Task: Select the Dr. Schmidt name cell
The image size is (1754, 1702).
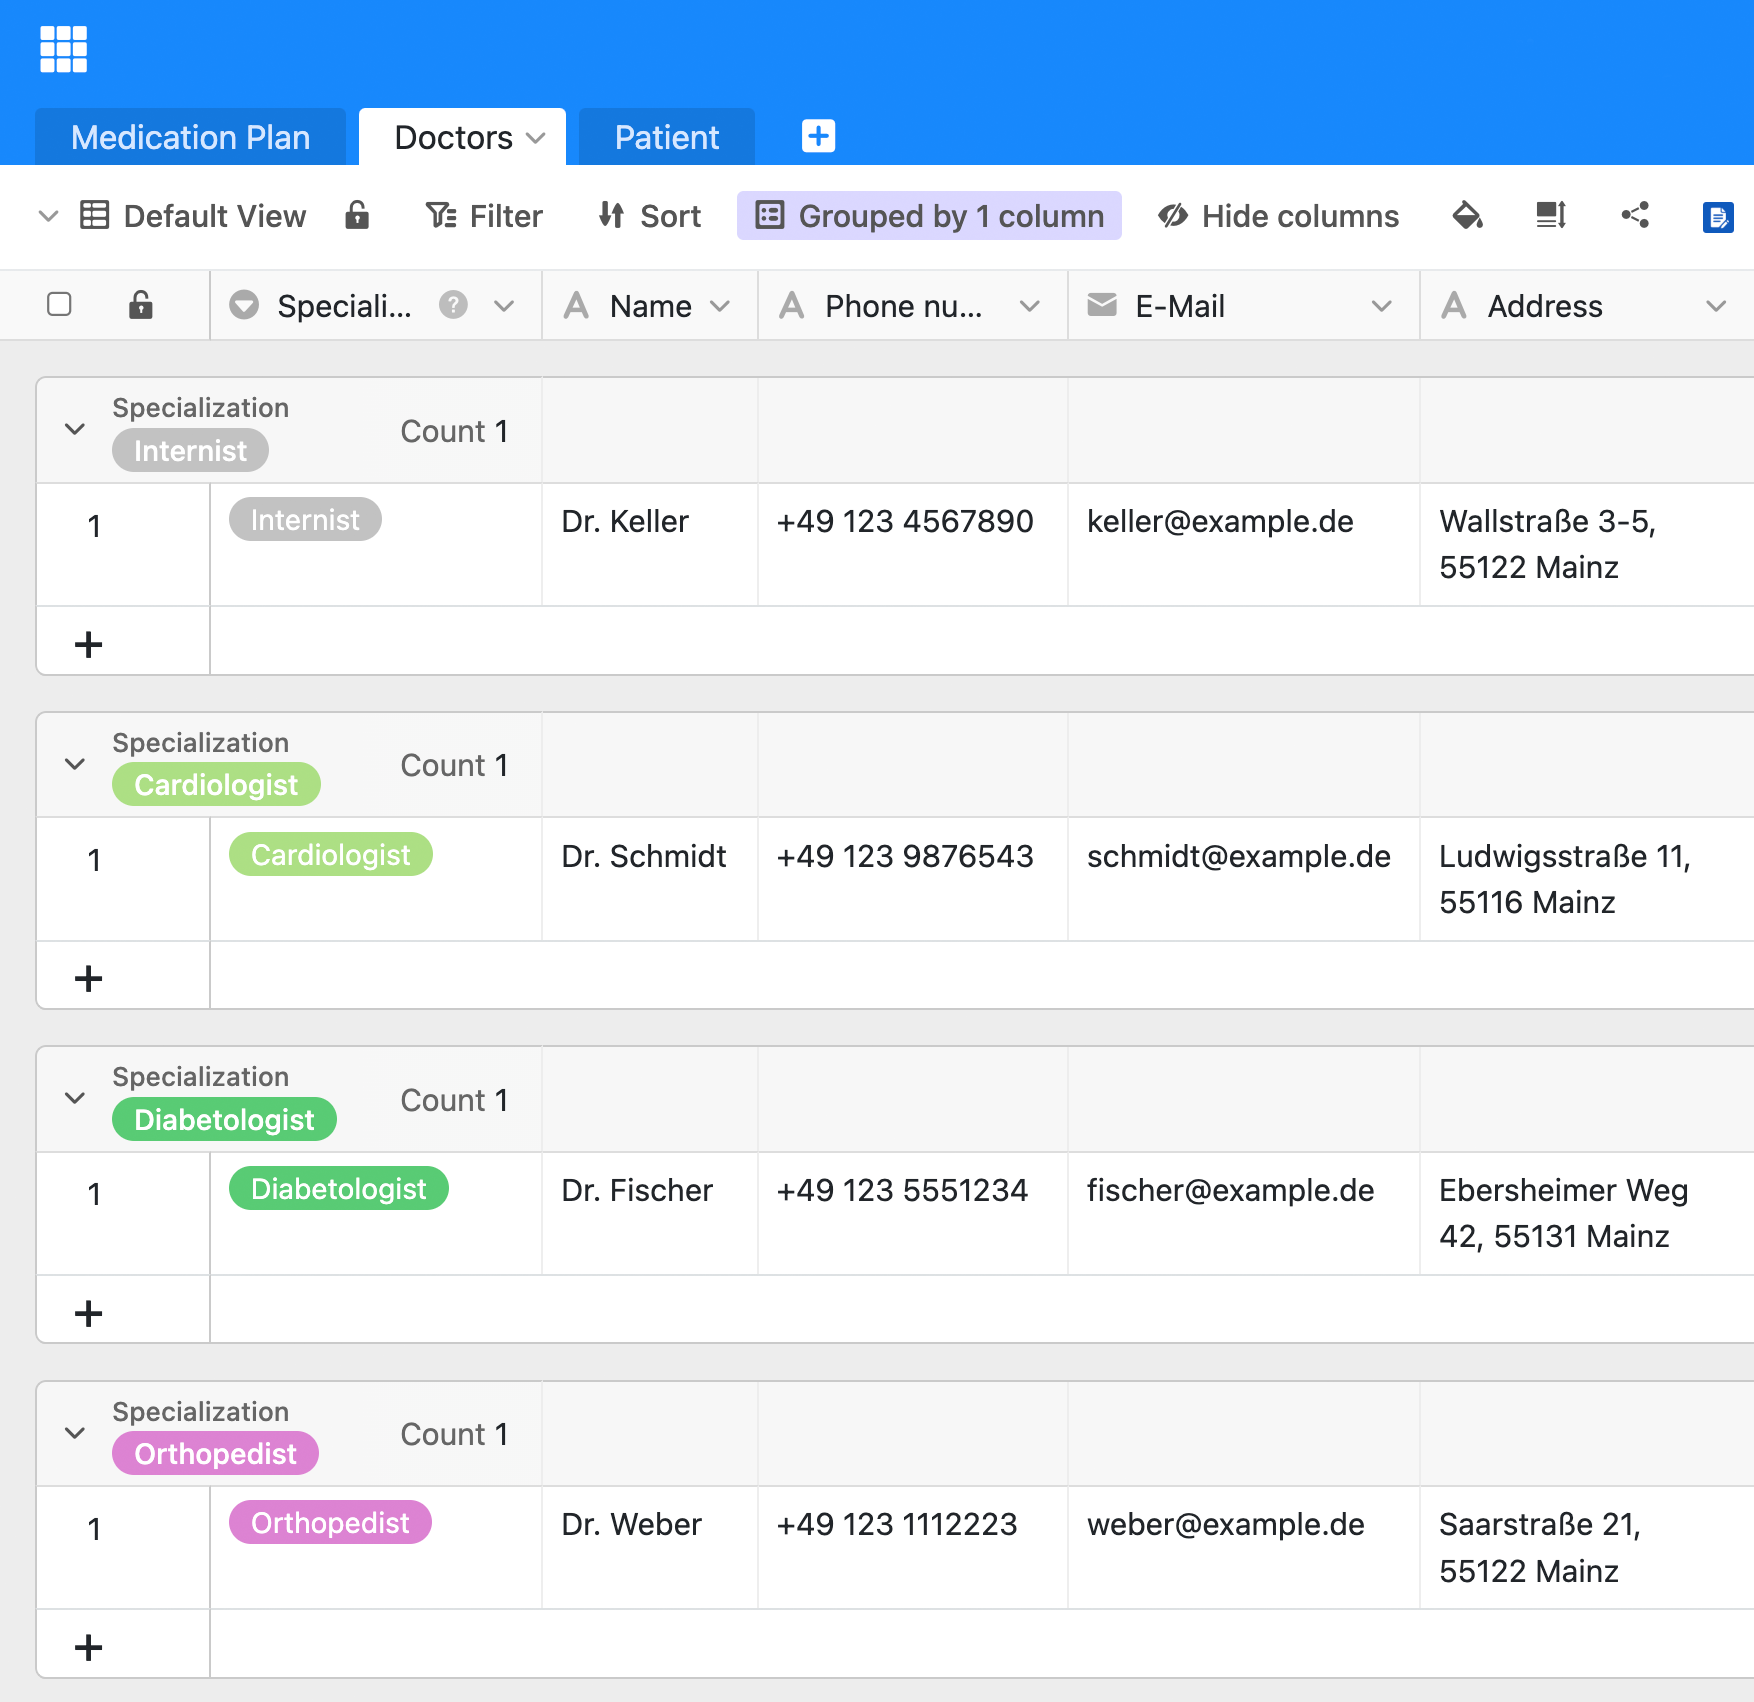Action: pos(650,880)
